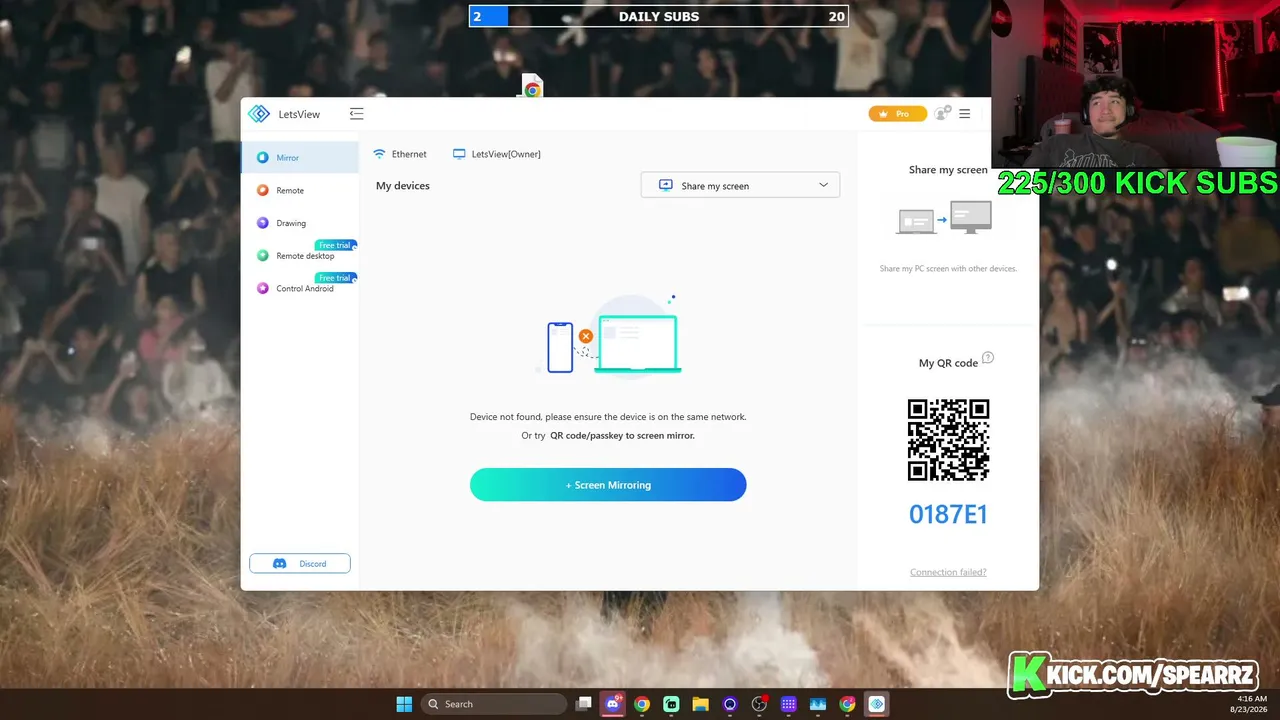Click the Free trial badge above Control Android
Image resolution: width=1280 pixels, height=720 pixels.
click(336, 278)
